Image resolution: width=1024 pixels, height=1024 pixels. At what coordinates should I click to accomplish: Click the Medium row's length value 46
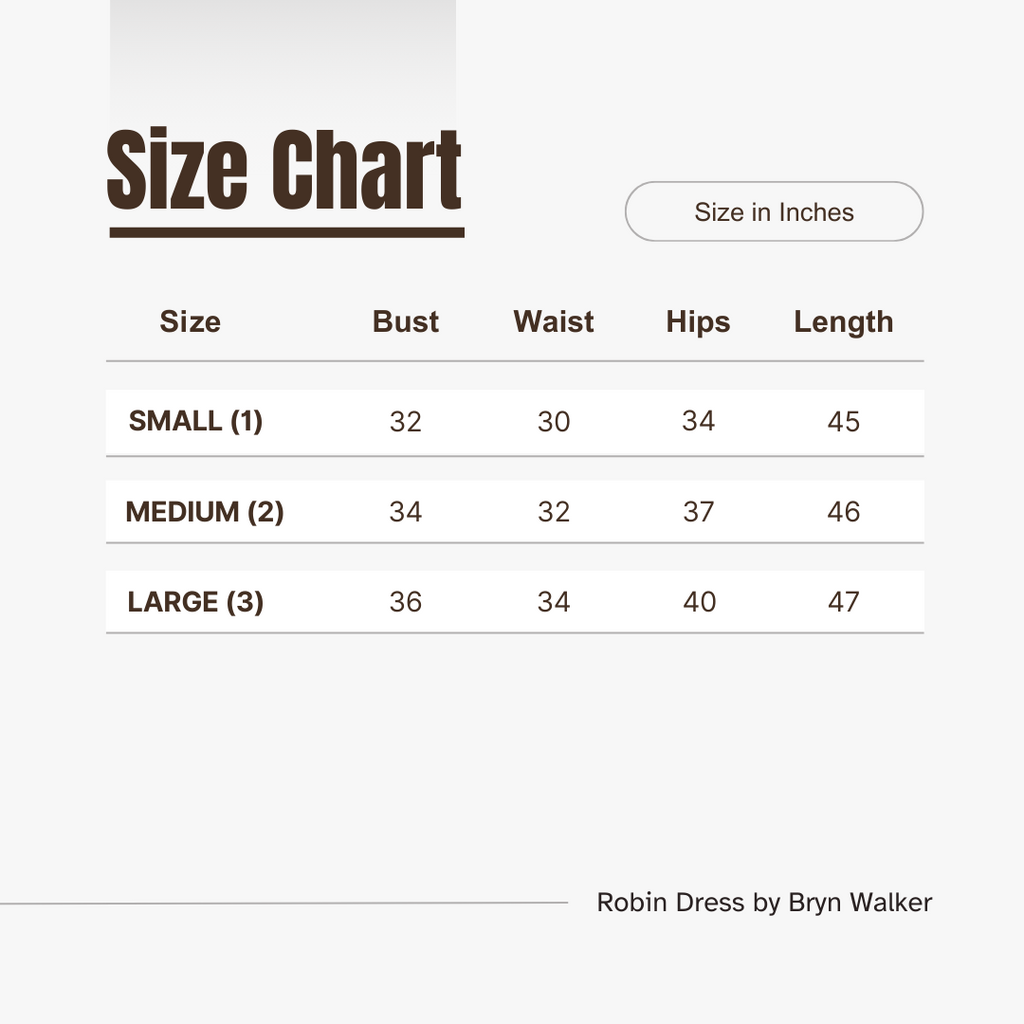[x=843, y=512]
